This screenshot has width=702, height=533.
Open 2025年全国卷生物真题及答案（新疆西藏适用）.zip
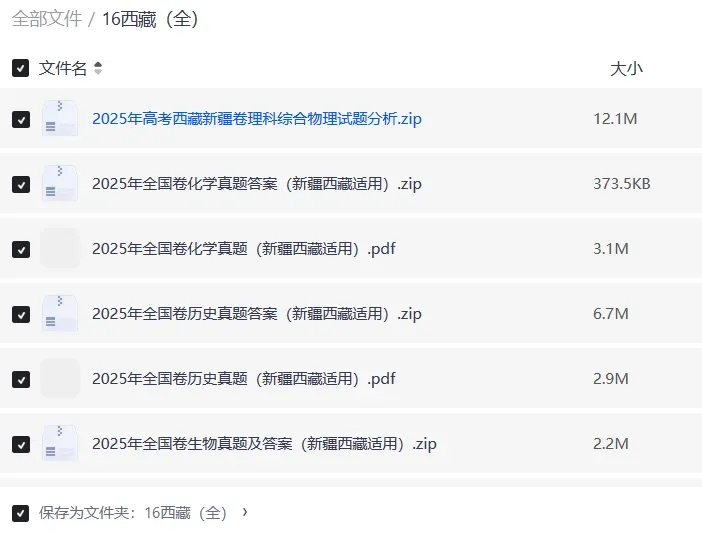pyautogui.click(x=265, y=443)
